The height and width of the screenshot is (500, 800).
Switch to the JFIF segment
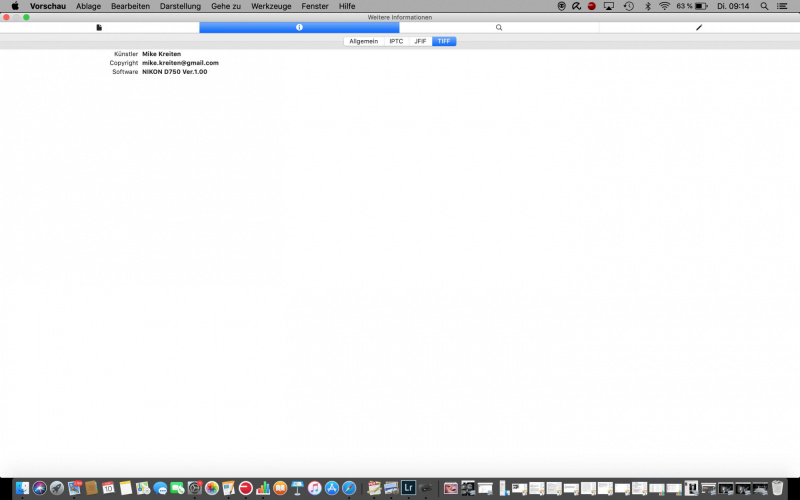(x=420, y=41)
